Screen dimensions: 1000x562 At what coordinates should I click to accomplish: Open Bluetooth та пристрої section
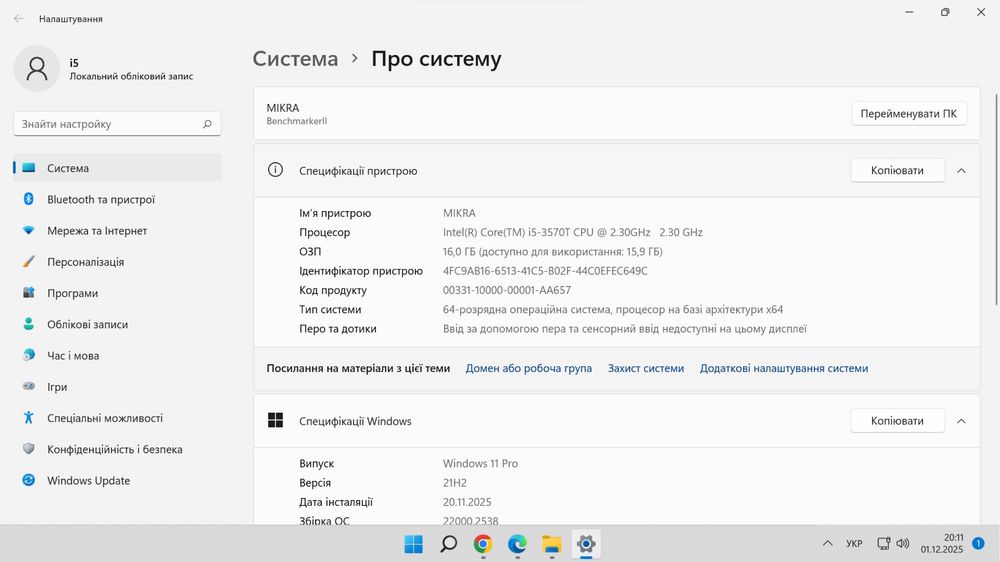pos(117,199)
